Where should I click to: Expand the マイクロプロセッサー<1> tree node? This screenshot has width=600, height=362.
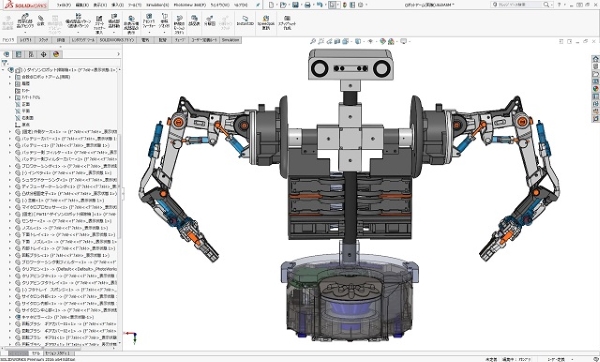(x=10, y=207)
